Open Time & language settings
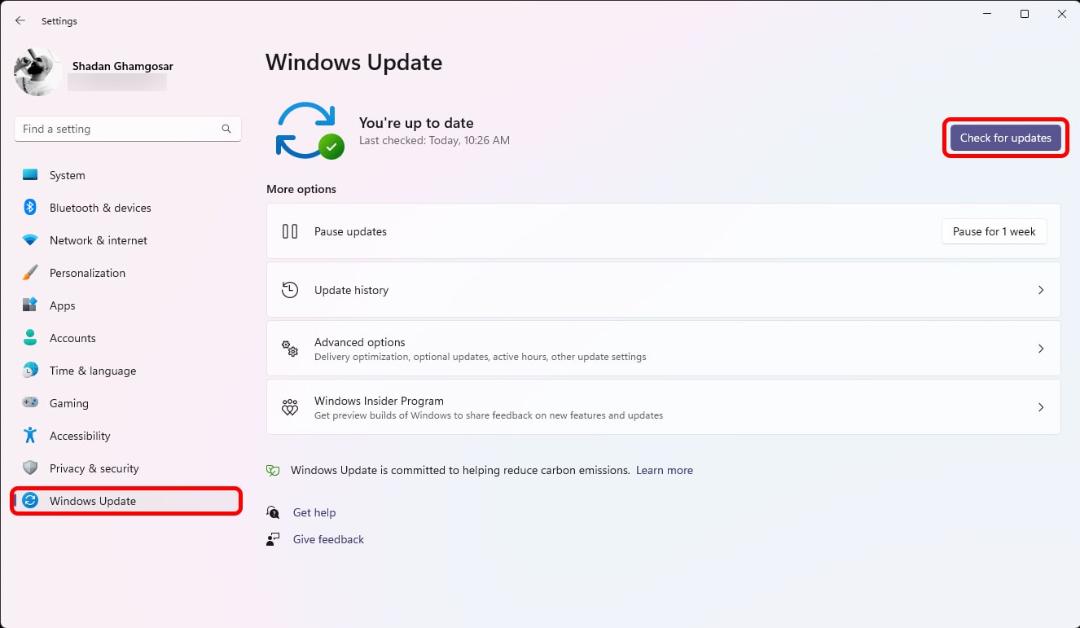Image resolution: width=1080 pixels, height=628 pixels. pos(127,370)
